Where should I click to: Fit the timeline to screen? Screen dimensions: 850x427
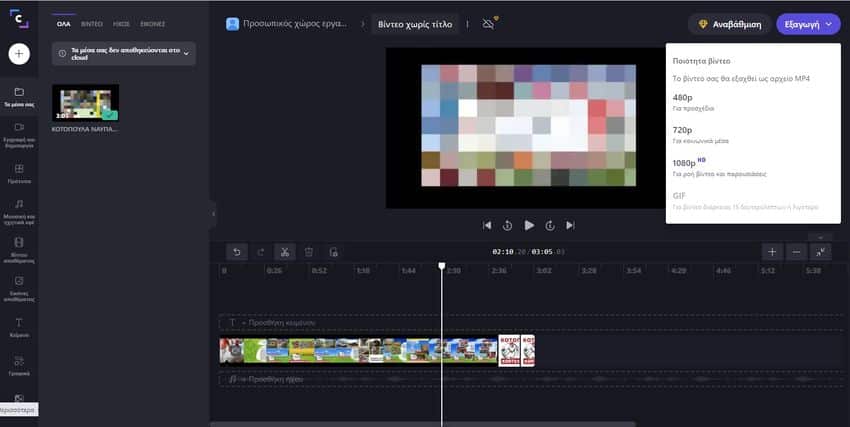tap(821, 252)
